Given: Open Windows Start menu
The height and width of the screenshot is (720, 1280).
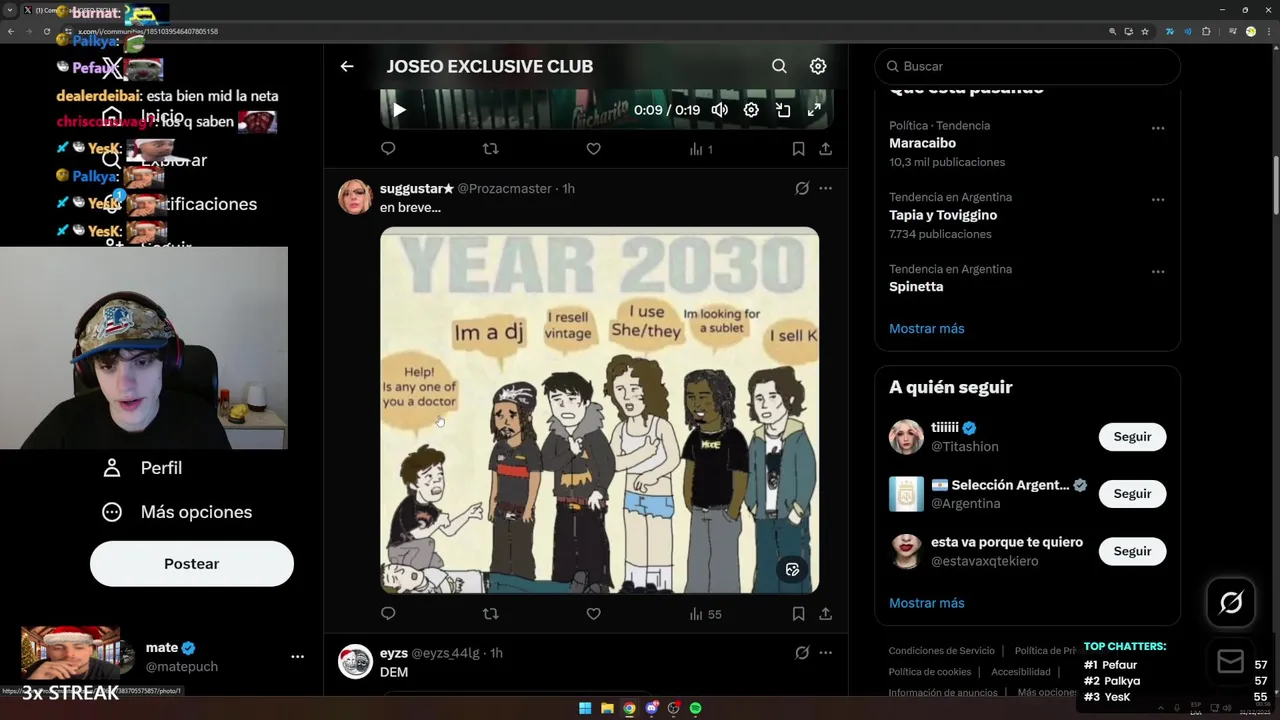Looking at the screenshot, I should pyautogui.click(x=585, y=708).
